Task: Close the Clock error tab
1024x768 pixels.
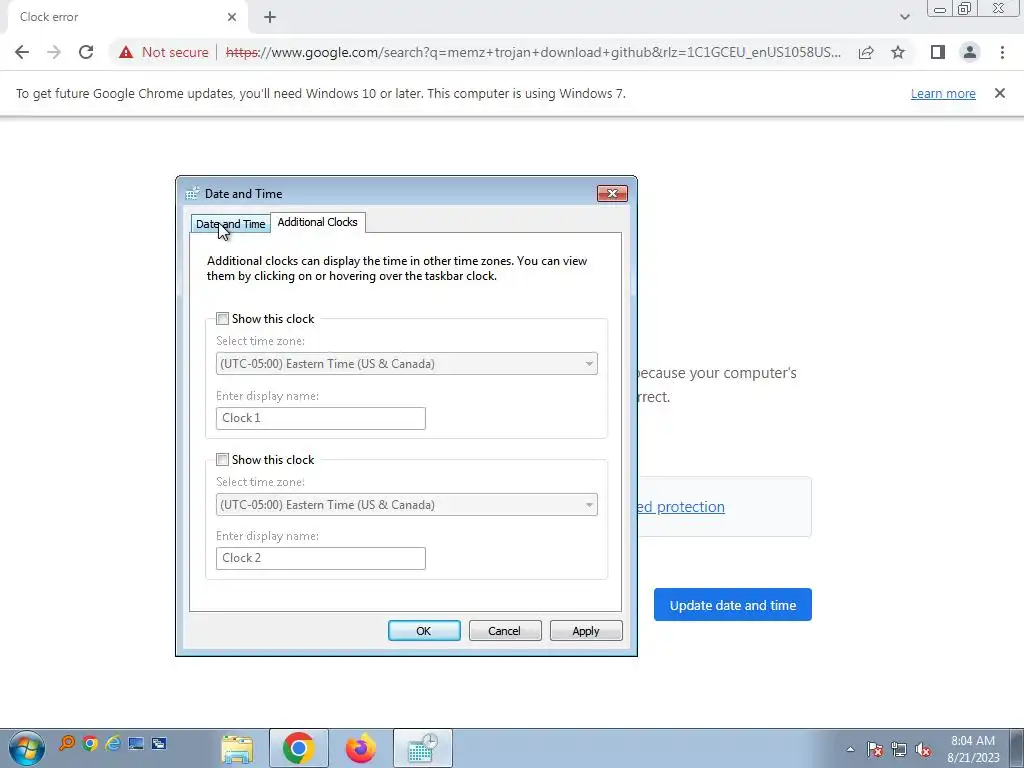Action: pos(232,18)
